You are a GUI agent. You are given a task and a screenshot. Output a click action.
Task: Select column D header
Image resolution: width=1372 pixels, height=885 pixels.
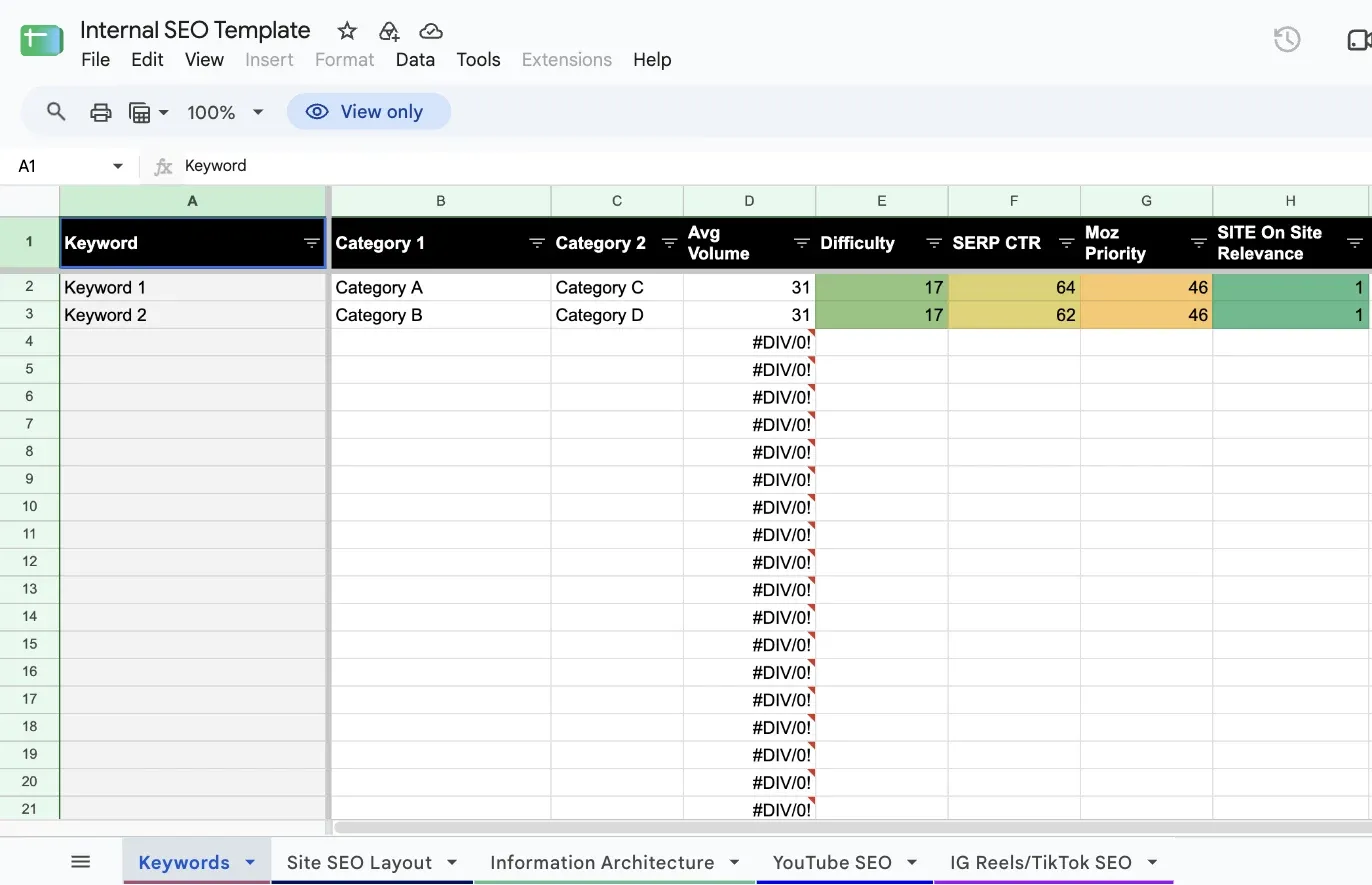749,201
